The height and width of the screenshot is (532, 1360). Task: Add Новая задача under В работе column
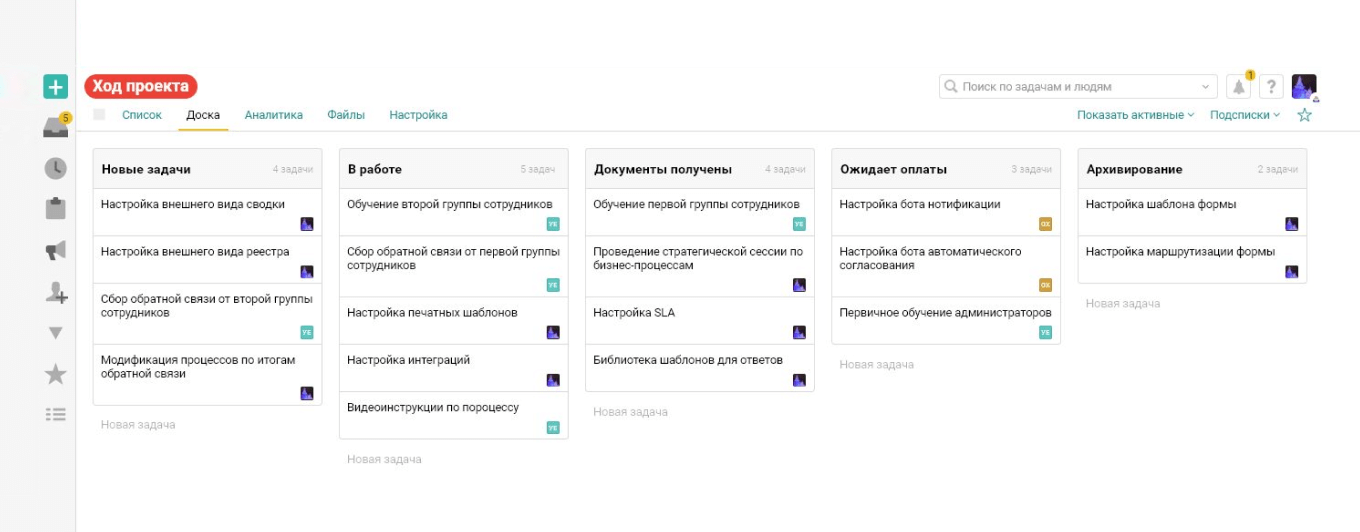click(384, 459)
